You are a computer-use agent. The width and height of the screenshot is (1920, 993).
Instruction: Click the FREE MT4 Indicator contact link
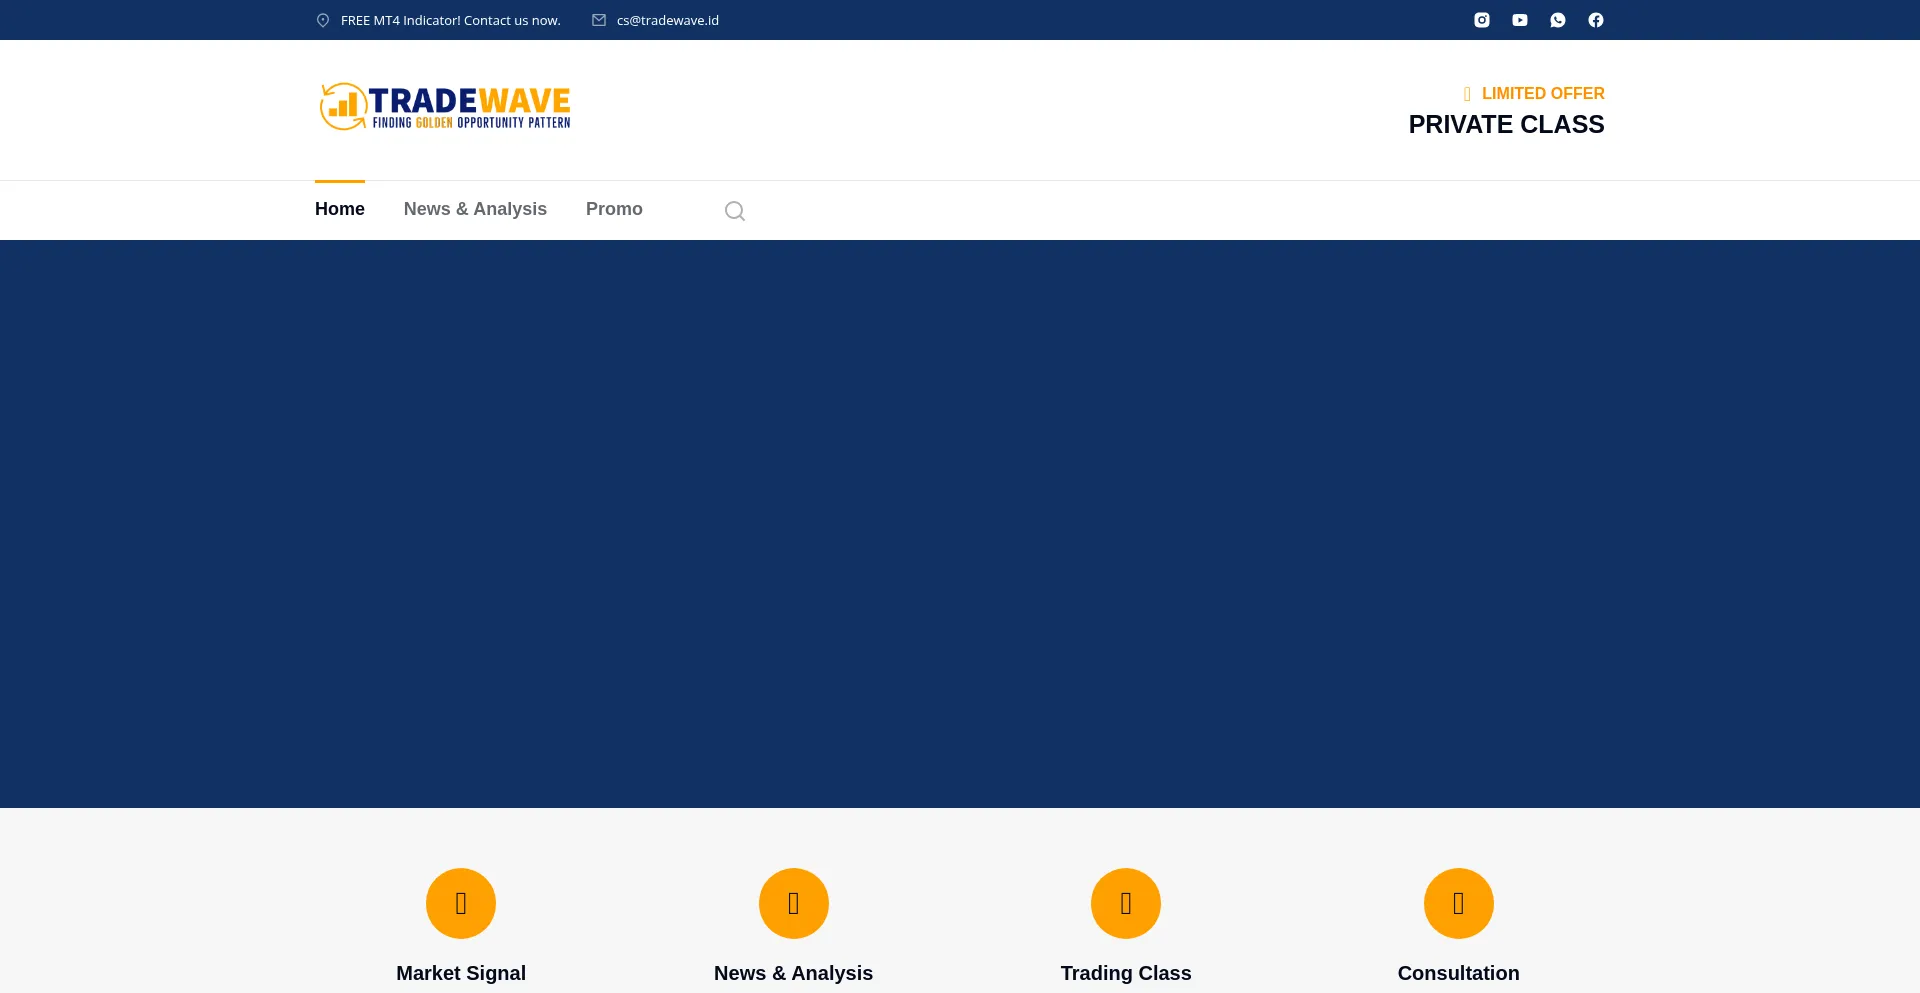point(450,19)
